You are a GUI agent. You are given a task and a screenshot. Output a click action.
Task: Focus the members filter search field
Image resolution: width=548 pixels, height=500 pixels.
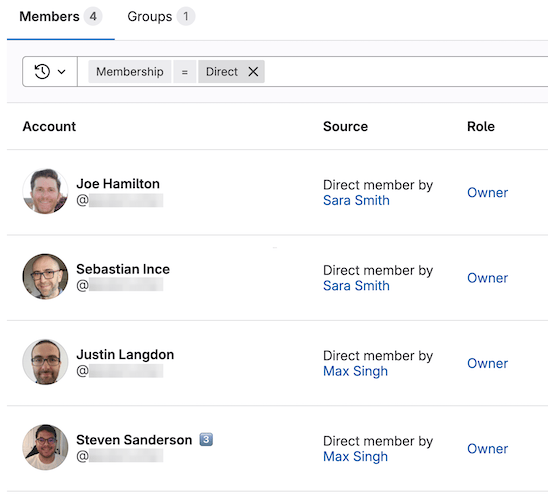(x=405, y=72)
